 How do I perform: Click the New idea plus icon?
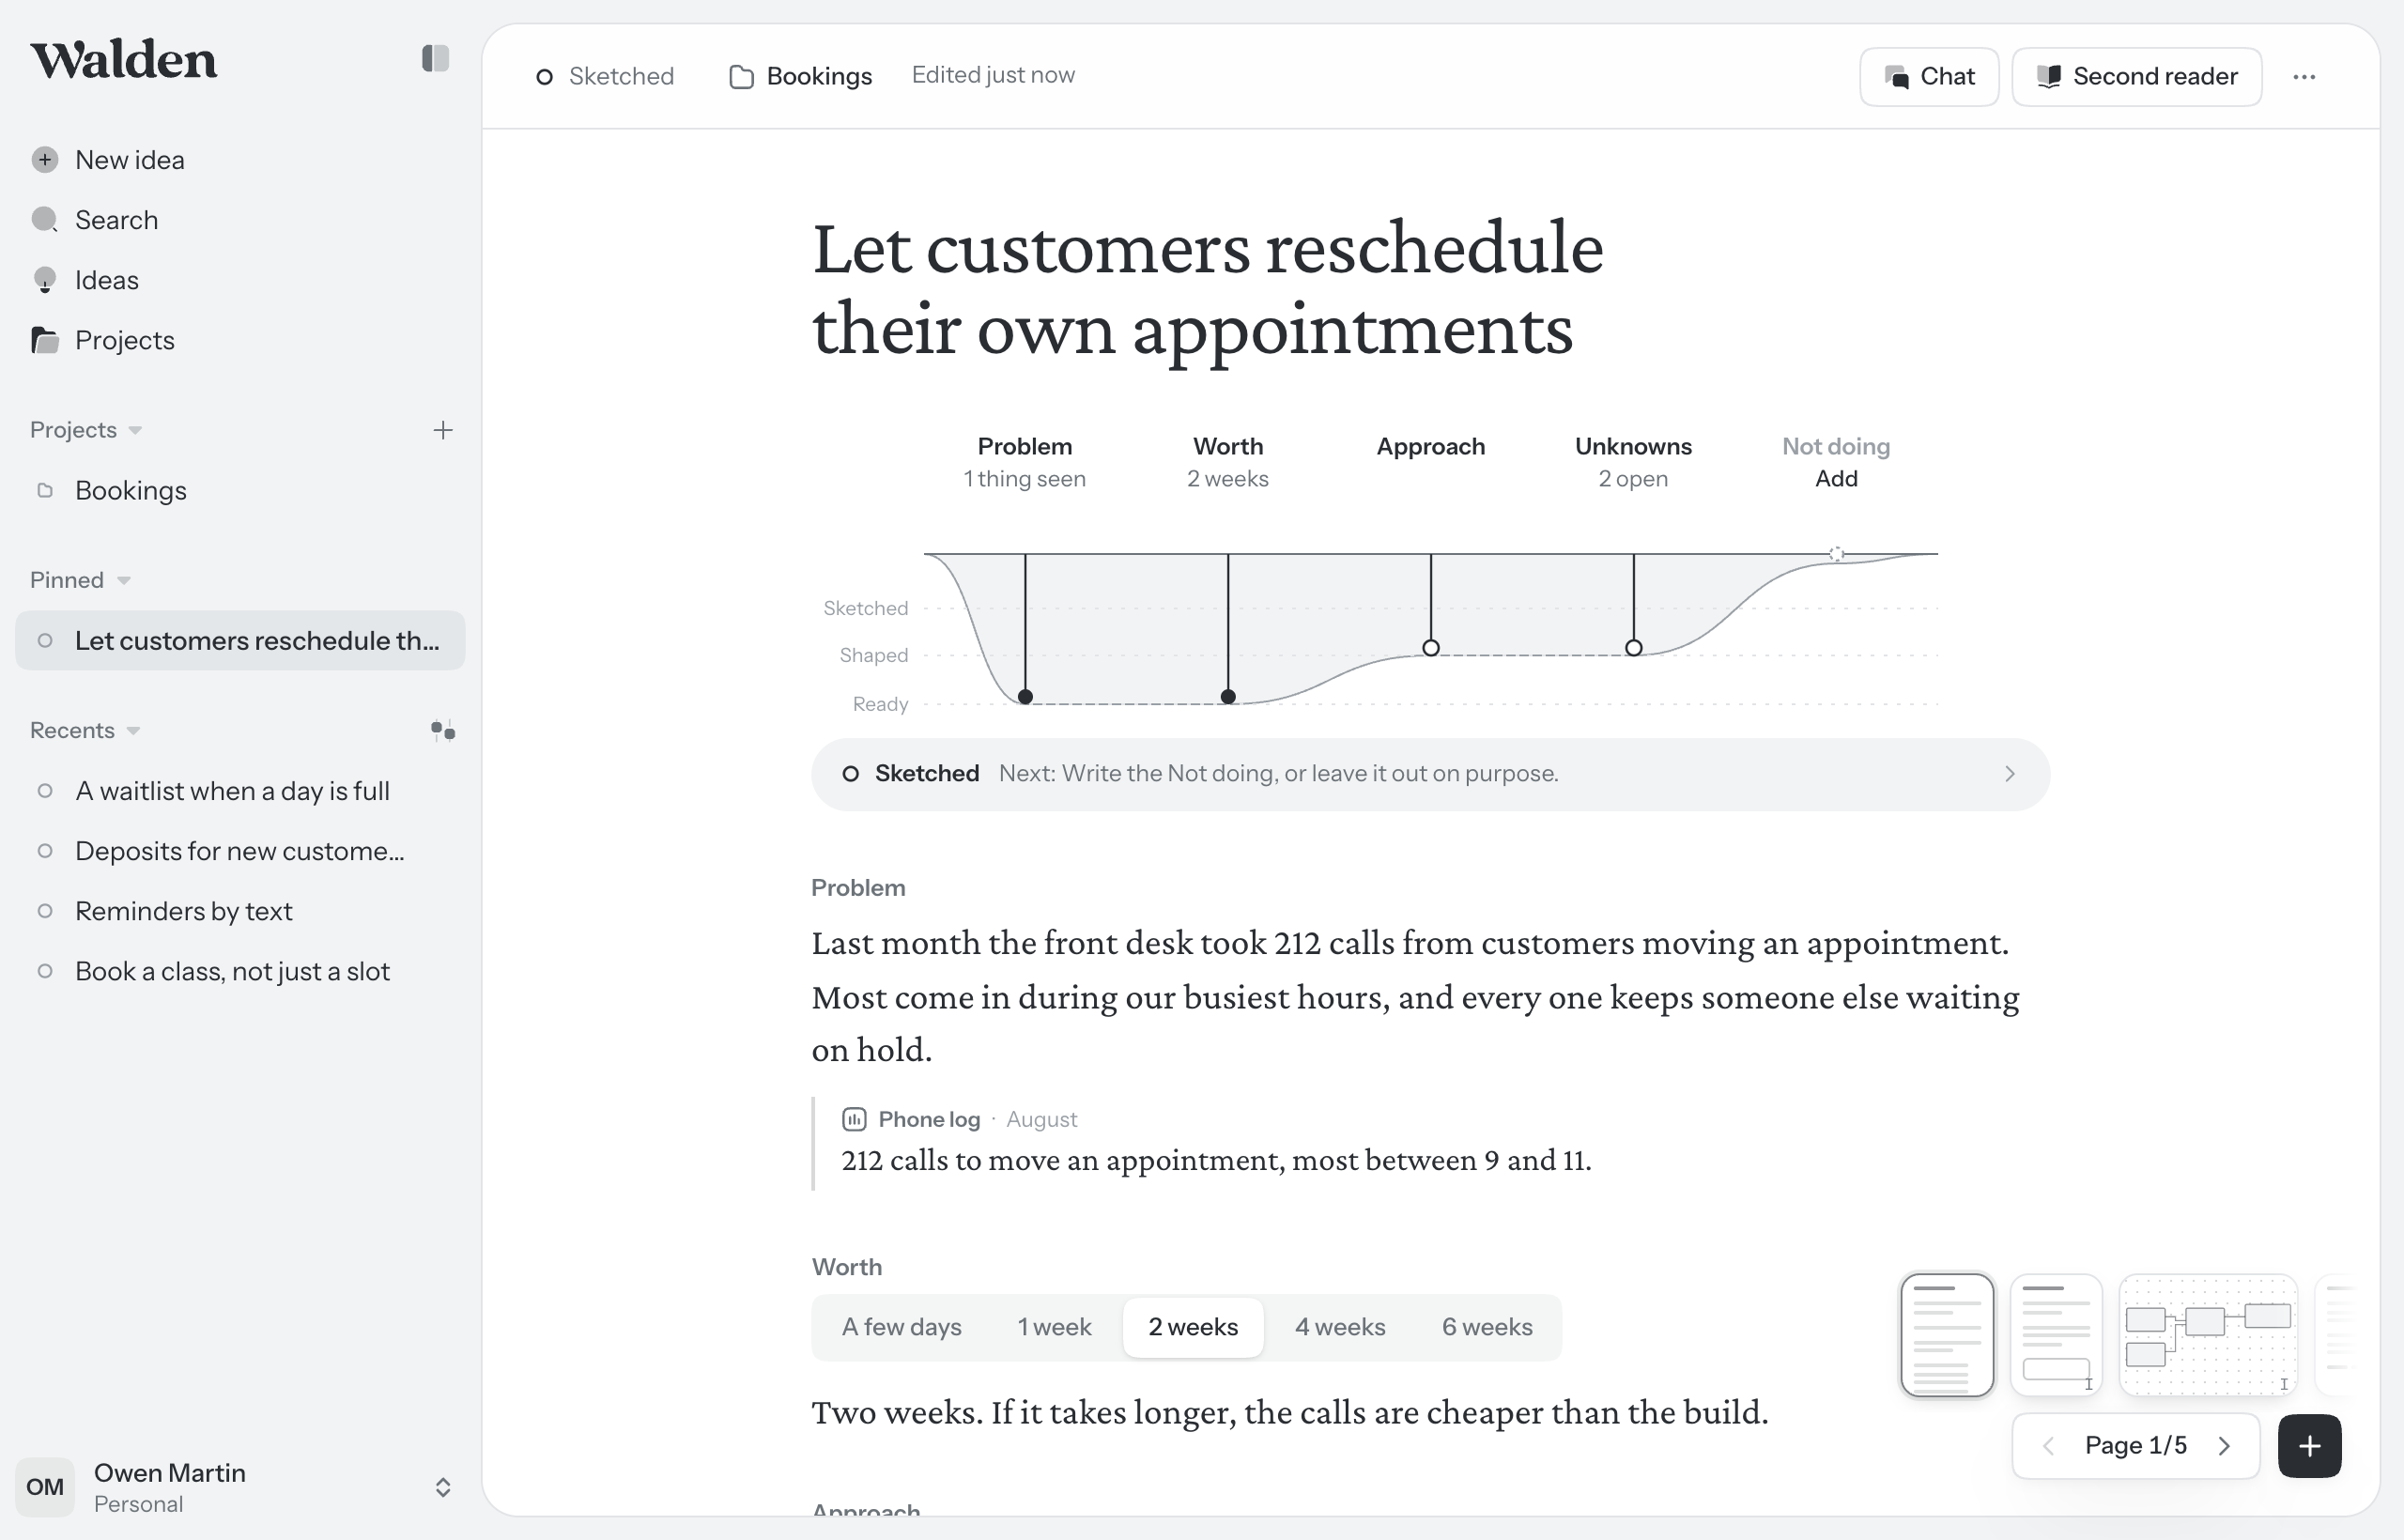[x=44, y=160]
